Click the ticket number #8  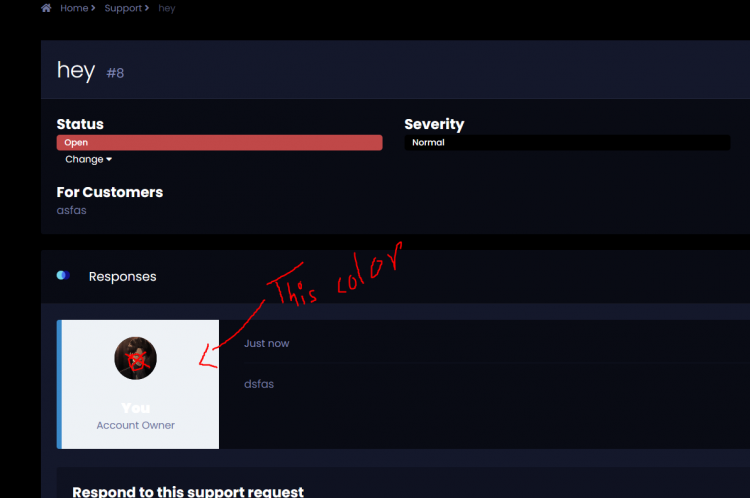point(115,73)
